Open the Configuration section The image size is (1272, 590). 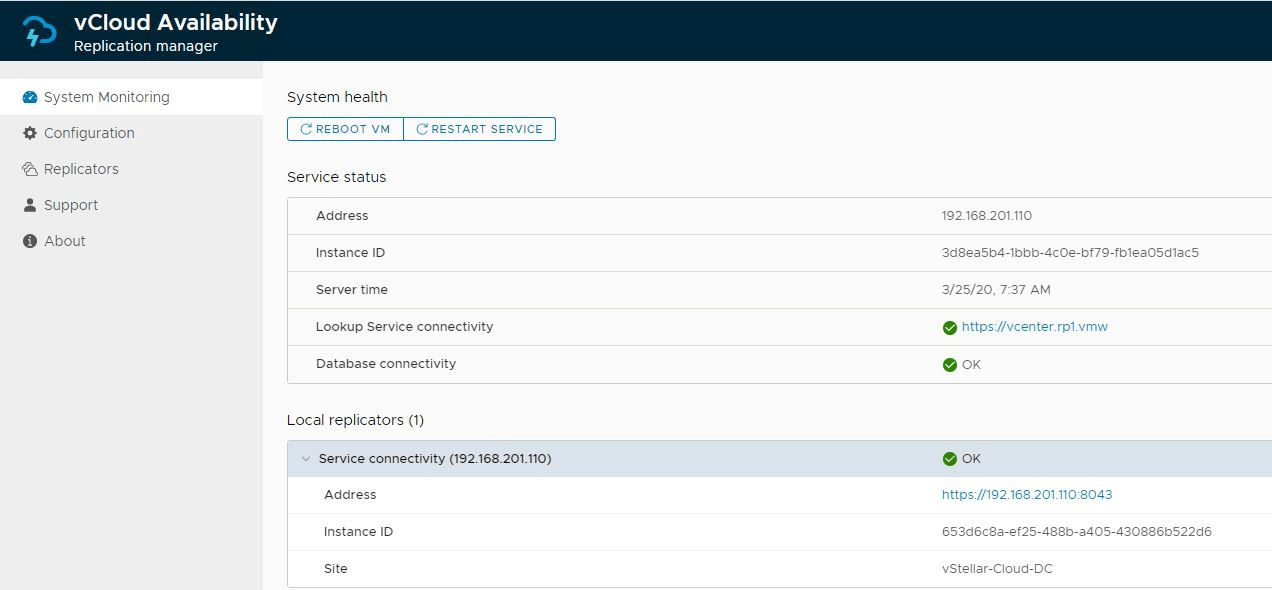(131, 133)
